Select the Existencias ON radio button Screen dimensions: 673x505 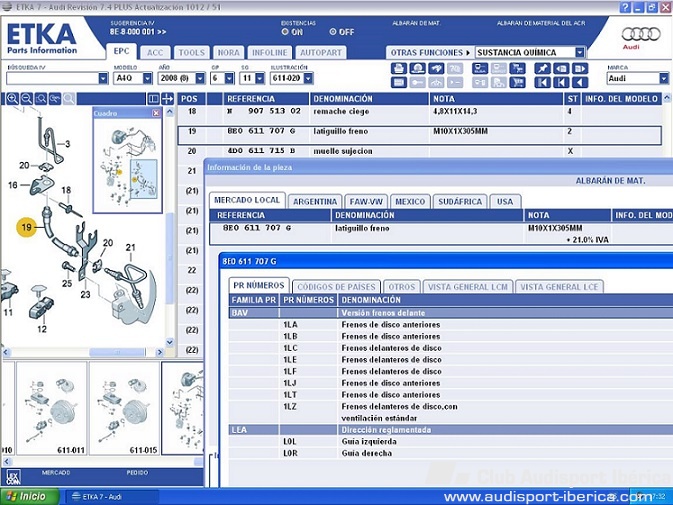pos(285,32)
